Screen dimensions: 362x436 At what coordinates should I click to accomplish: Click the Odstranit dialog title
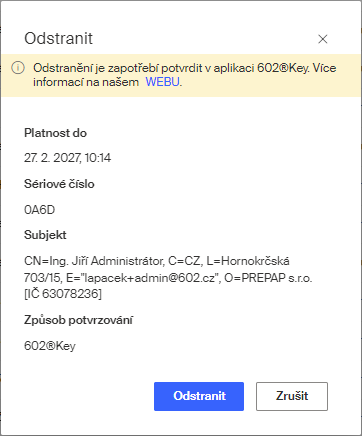tap(58, 39)
